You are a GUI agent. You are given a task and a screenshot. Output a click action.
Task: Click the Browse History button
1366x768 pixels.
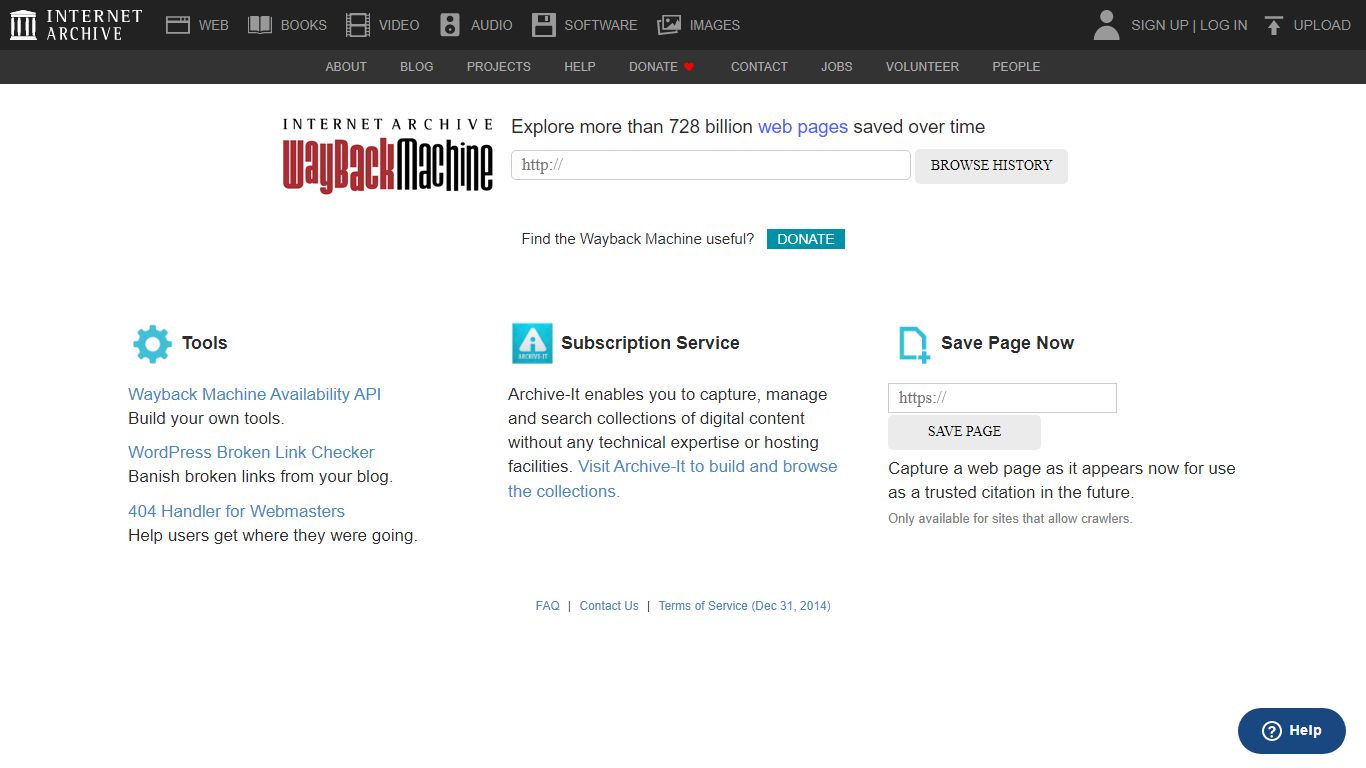click(991, 166)
